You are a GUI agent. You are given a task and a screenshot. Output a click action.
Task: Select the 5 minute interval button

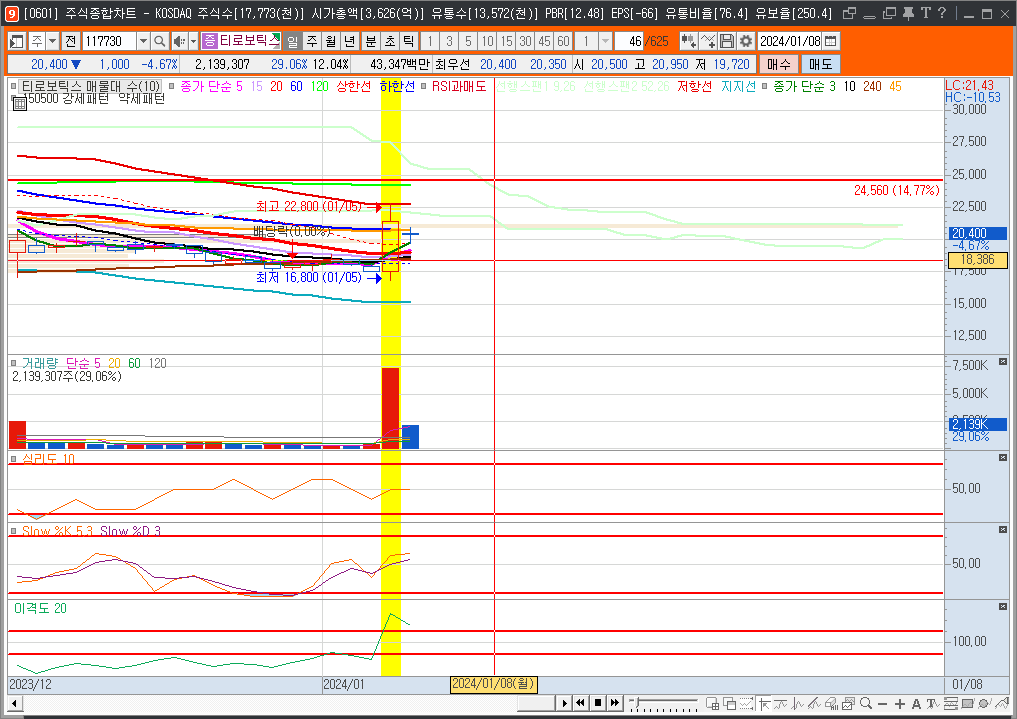pyautogui.click(x=468, y=41)
